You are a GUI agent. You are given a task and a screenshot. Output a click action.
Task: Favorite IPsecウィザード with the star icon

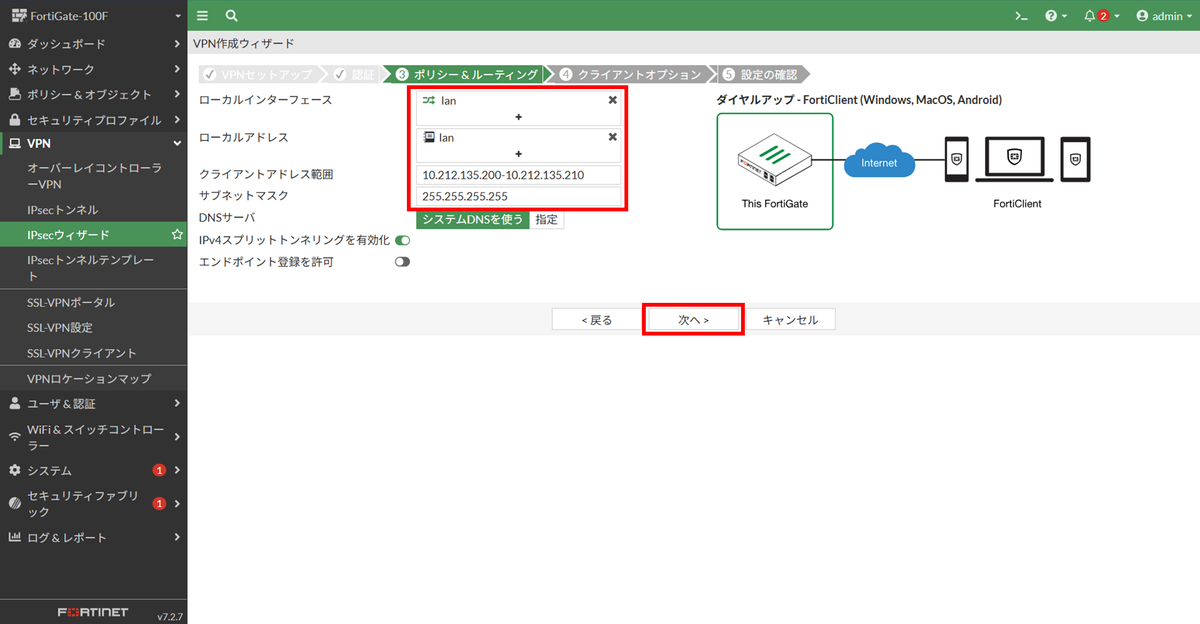click(177, 235)
